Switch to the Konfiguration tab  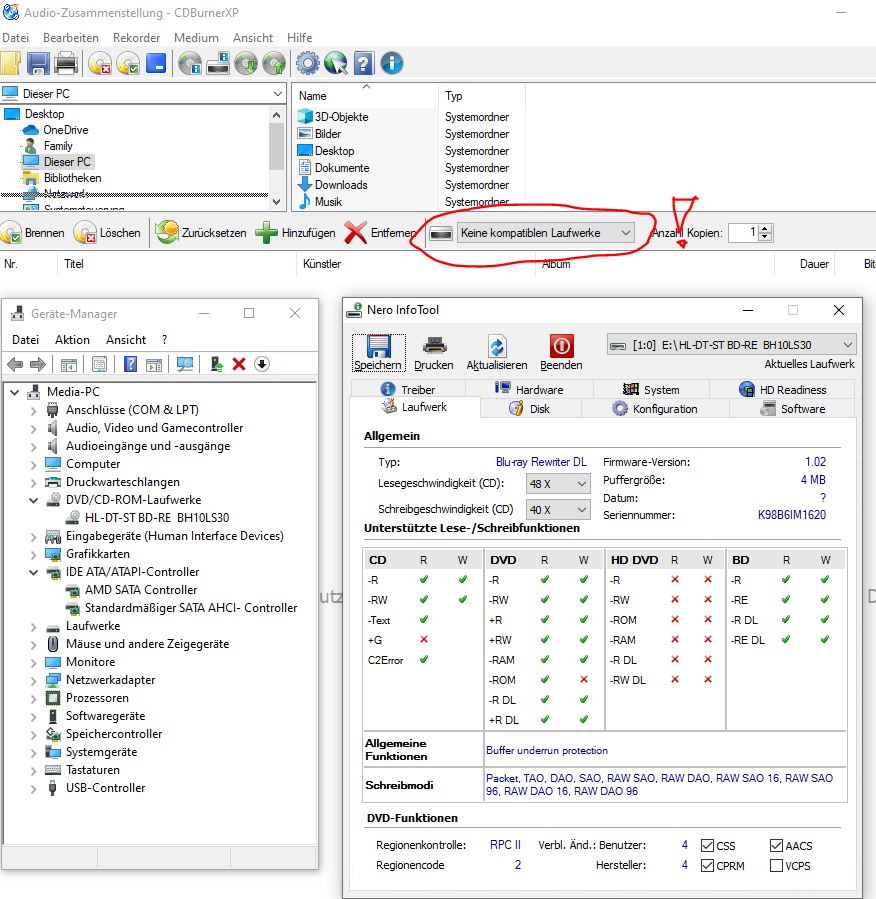pyautogui.click(x=655, y=409)
